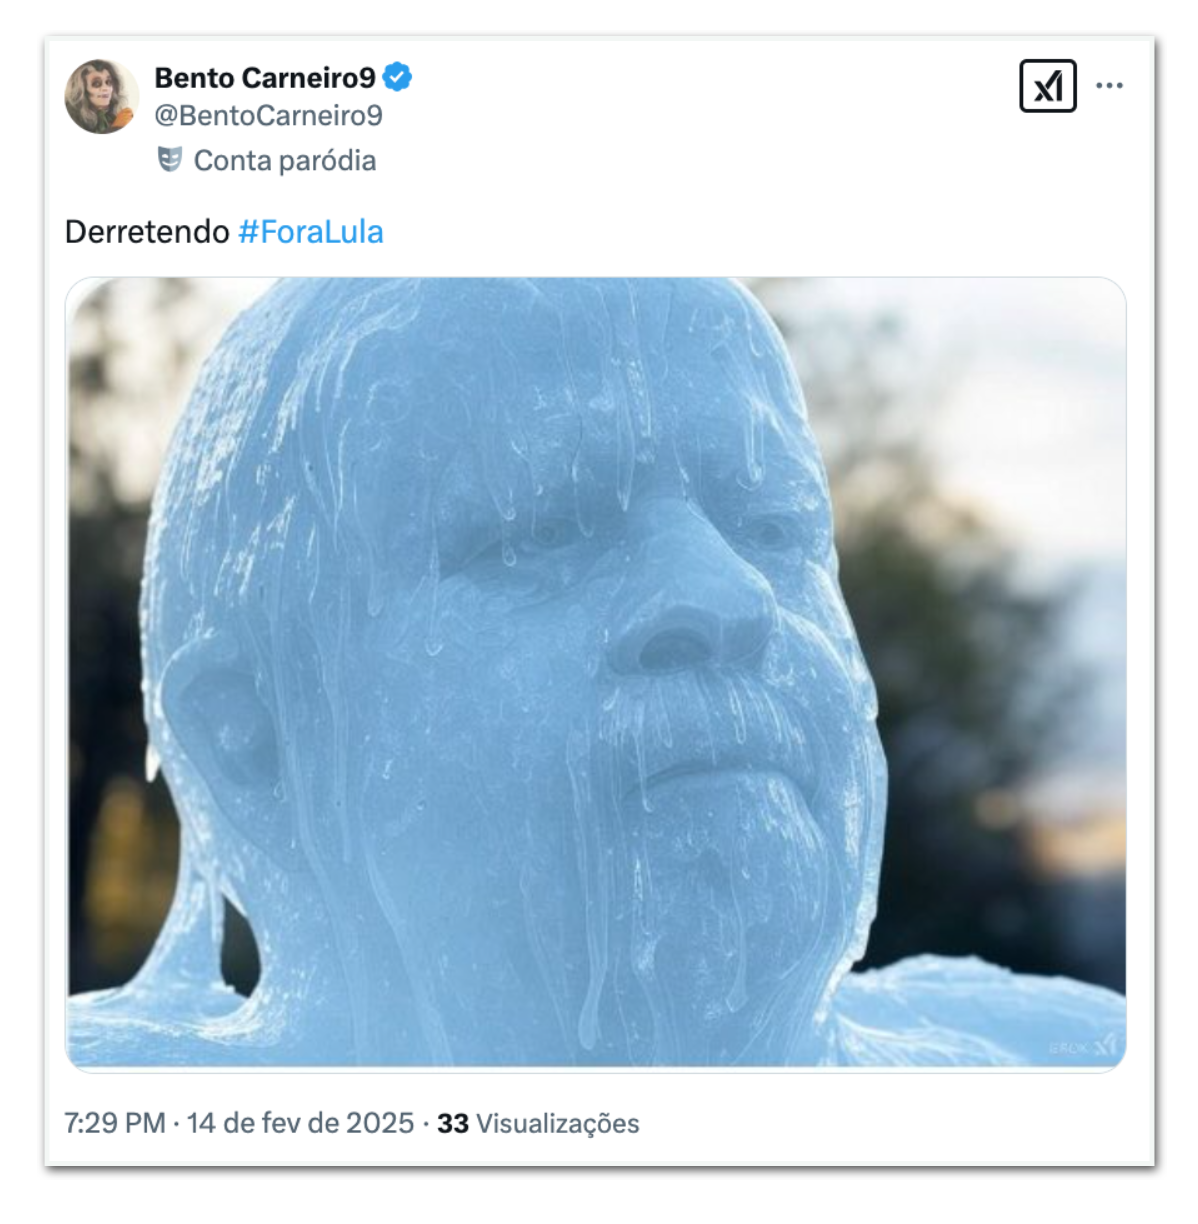Open the Grok explain-post icon

pos(1047,86)
